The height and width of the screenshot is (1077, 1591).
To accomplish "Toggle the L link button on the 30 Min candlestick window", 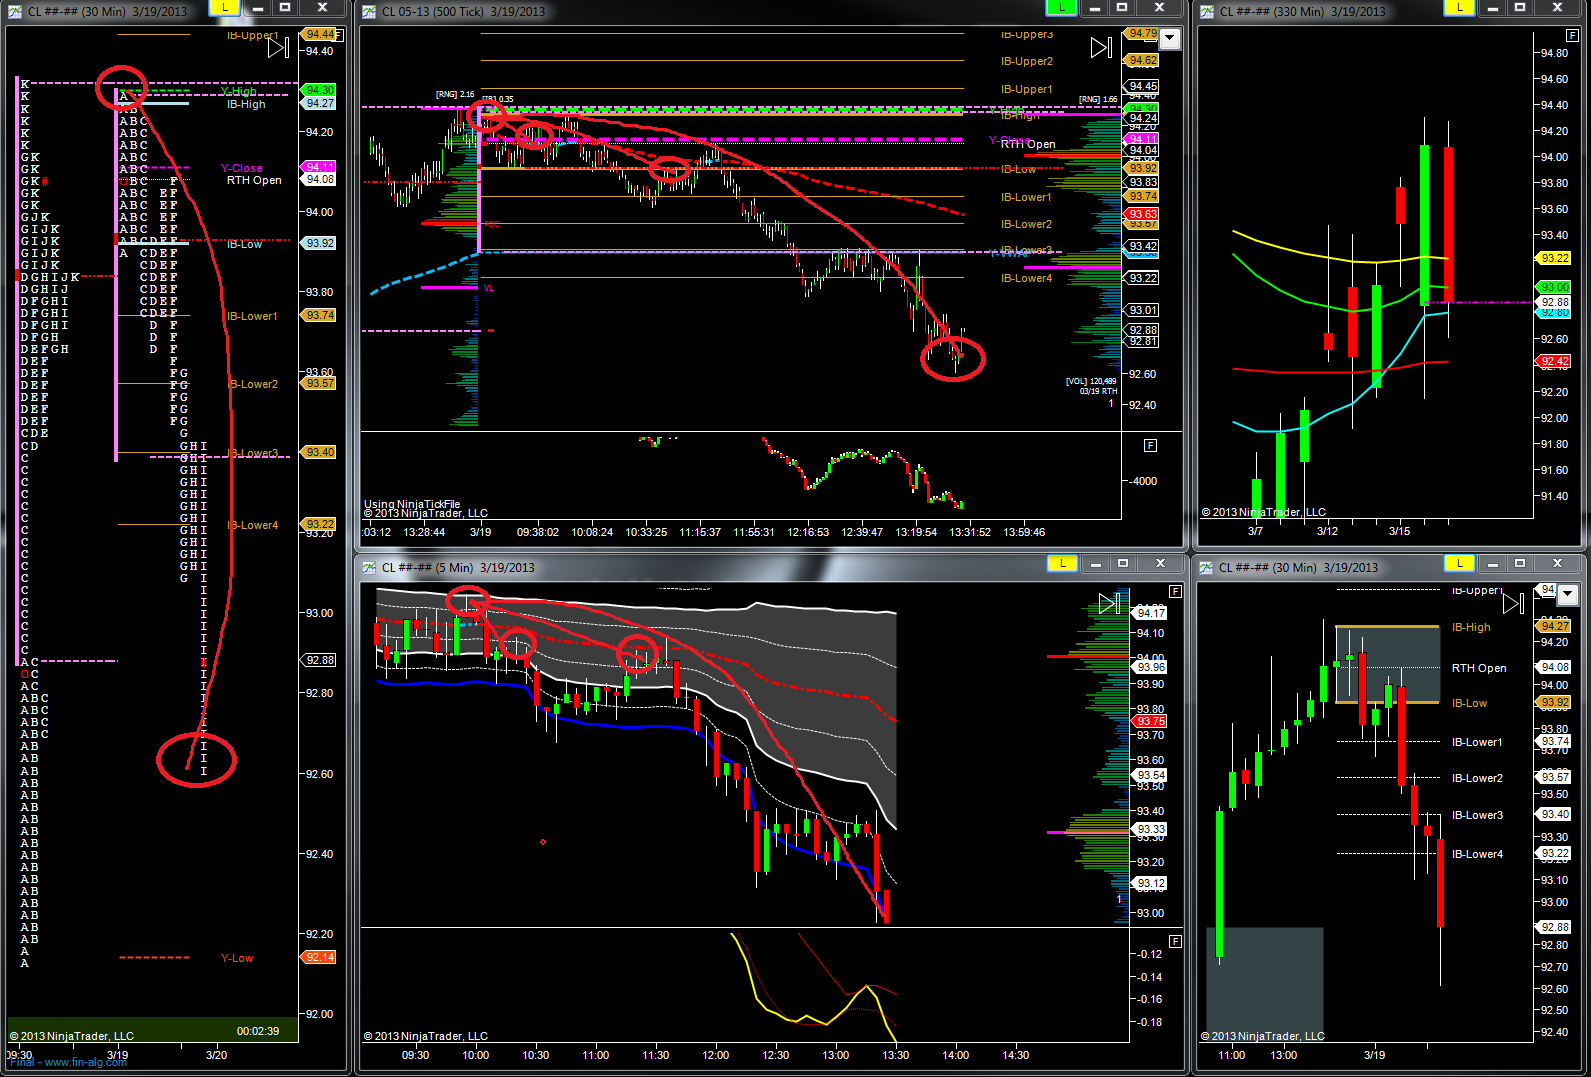I will (x=1459, y=564).
